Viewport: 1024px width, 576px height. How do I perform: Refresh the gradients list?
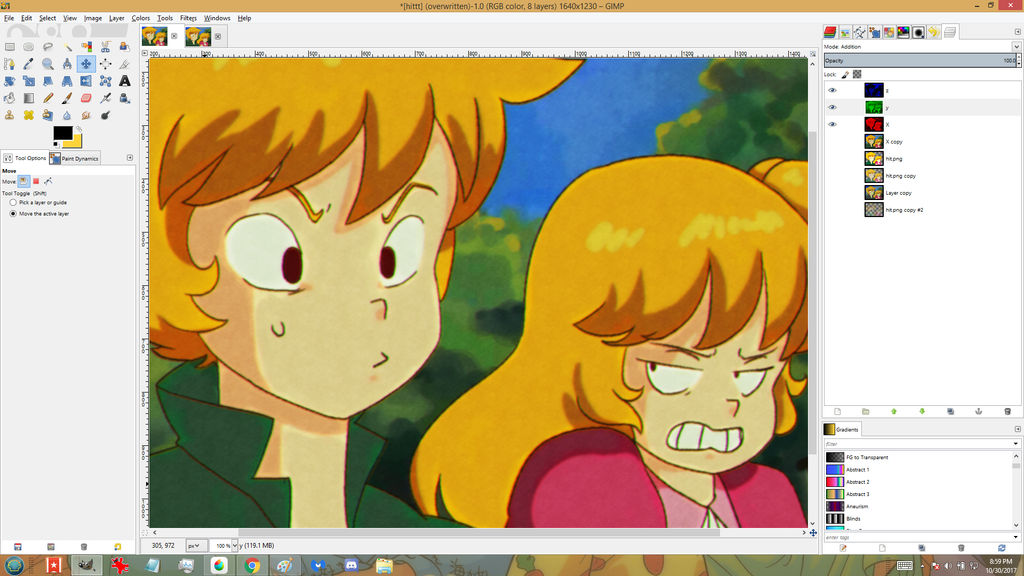[1001, 548]
